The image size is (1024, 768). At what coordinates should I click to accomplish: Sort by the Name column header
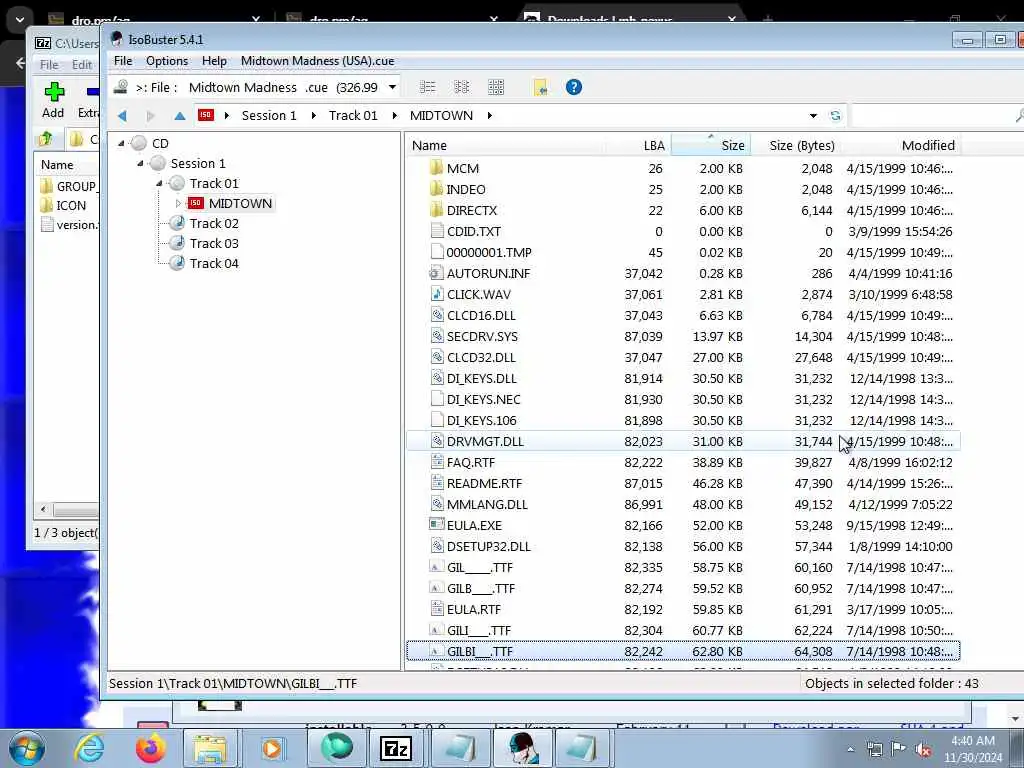tap(506, 145)
